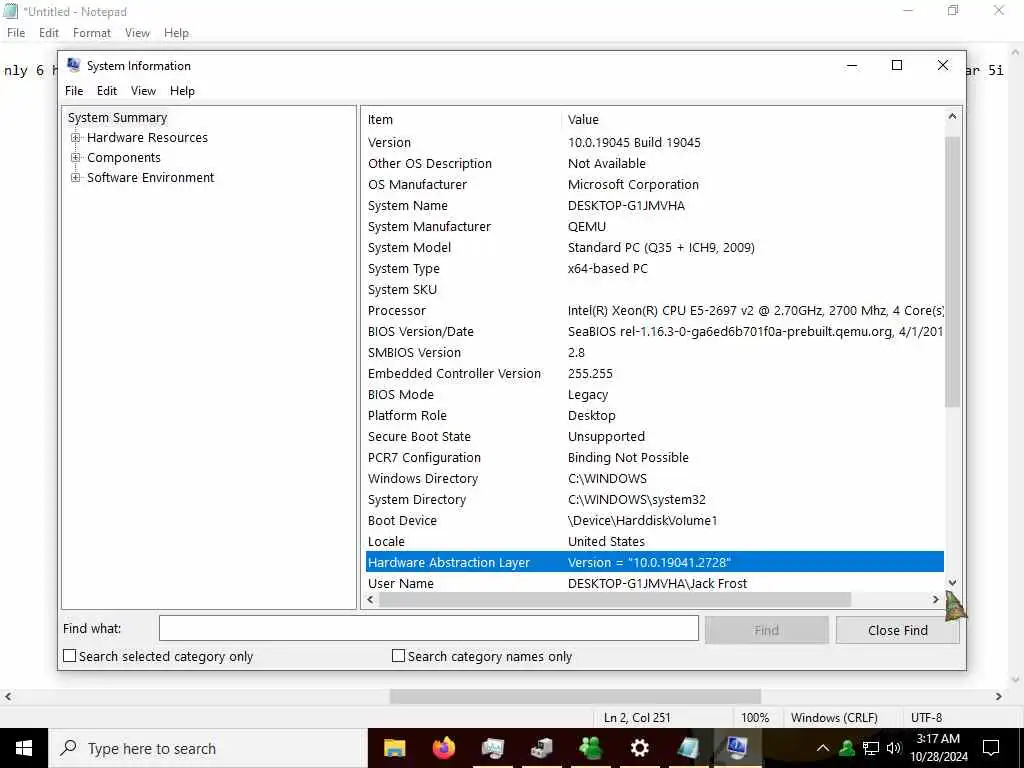Click the Value column header
This screenshot has height=768, width=1024.
(x=752, y=120)
